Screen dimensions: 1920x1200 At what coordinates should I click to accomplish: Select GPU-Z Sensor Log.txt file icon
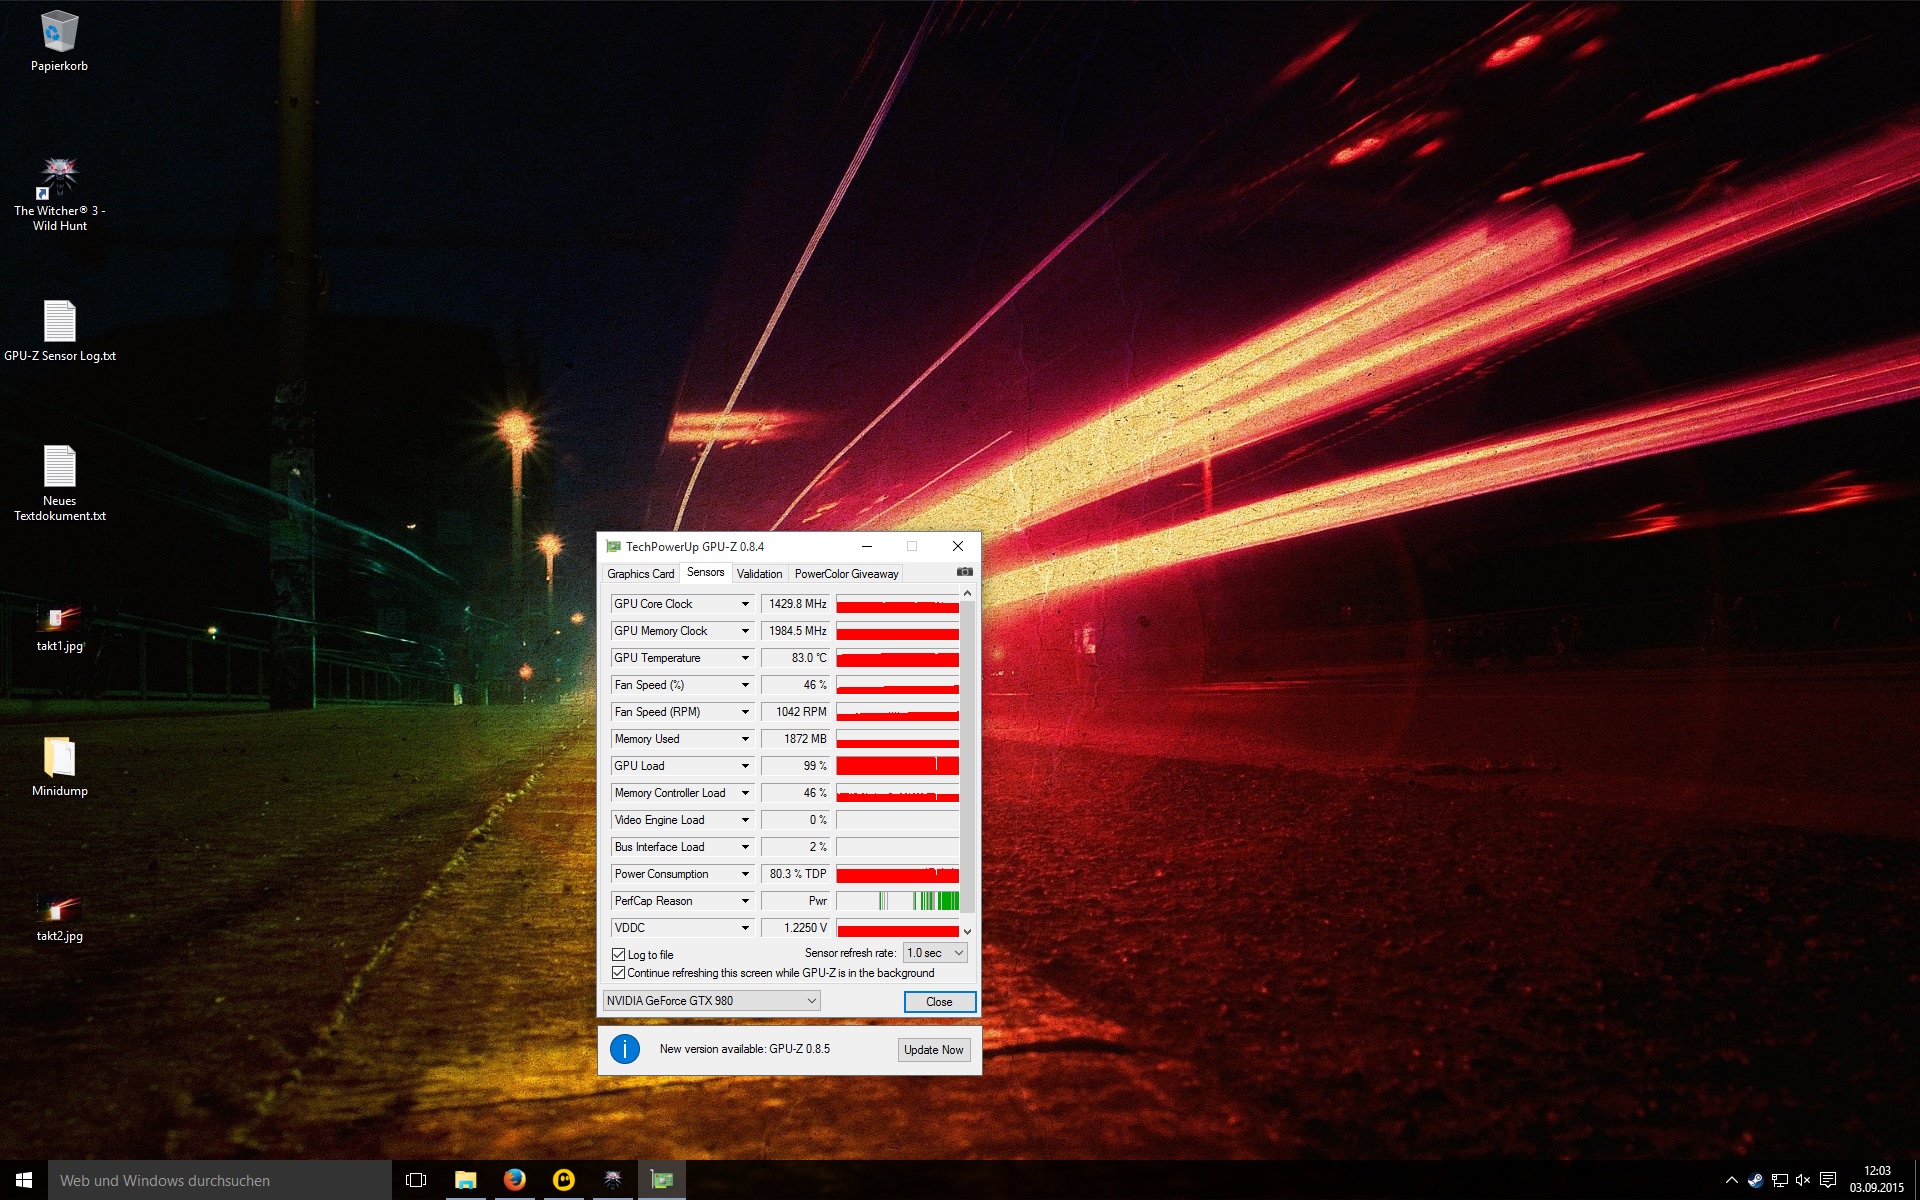pyautogui.click(x=59, y=323)
